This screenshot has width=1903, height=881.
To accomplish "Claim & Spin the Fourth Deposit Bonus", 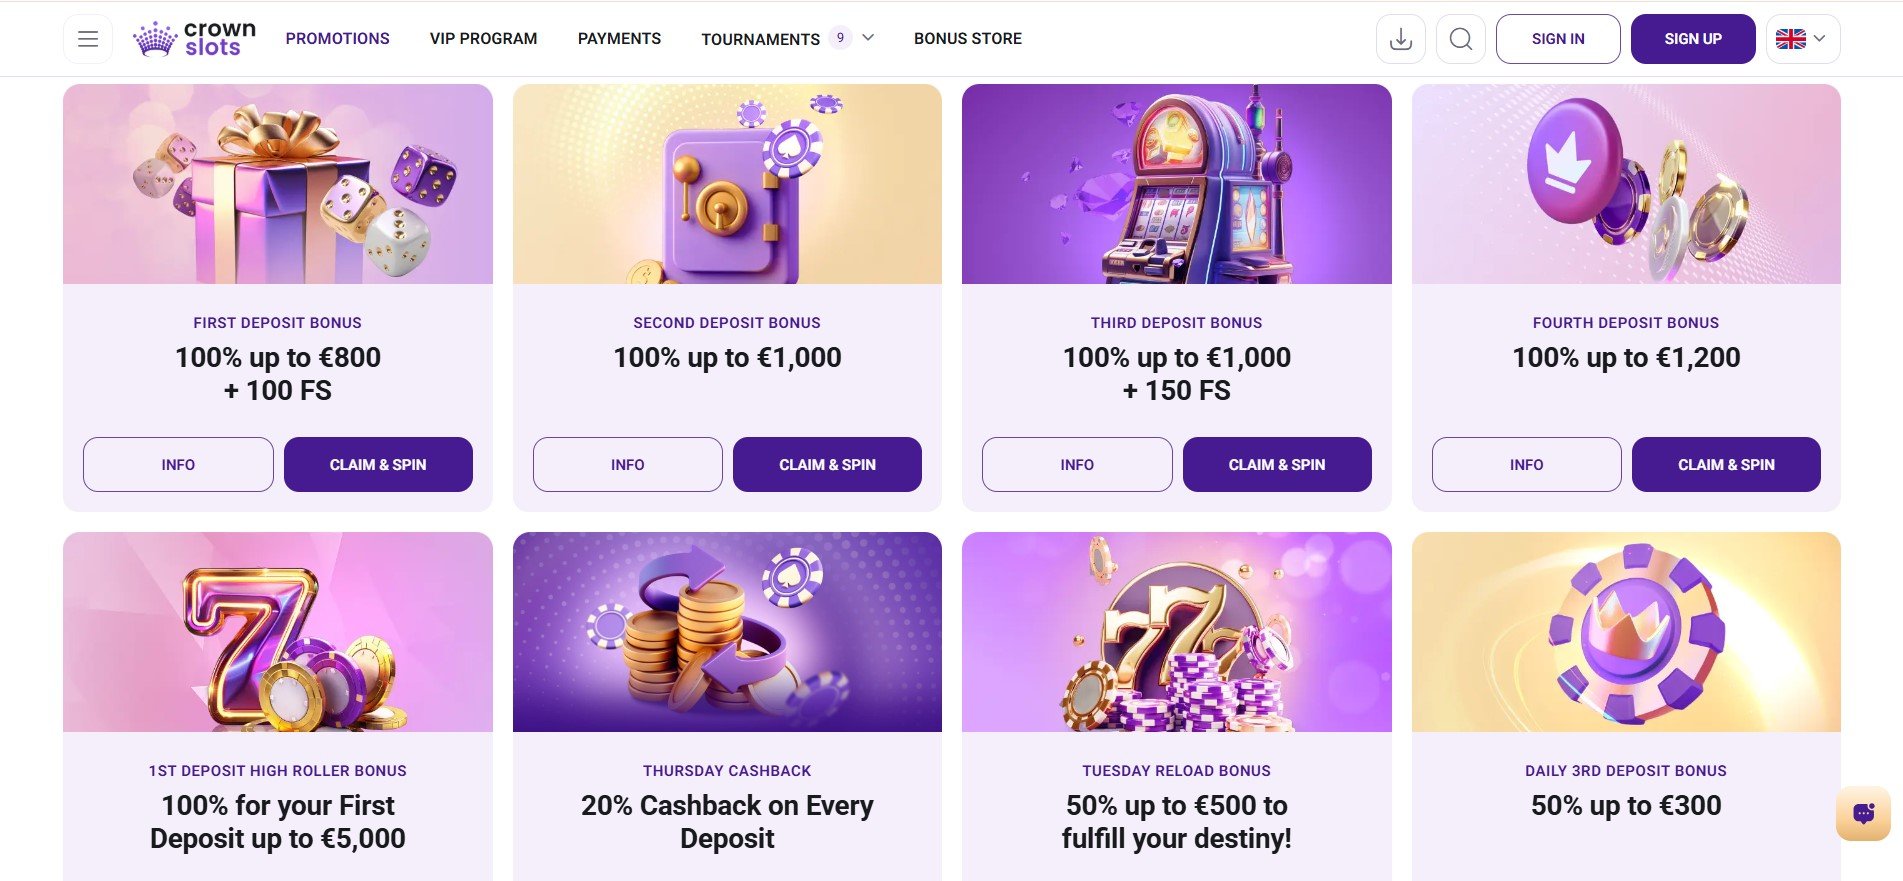I will pyautogui.click(x=1726, y=464).
